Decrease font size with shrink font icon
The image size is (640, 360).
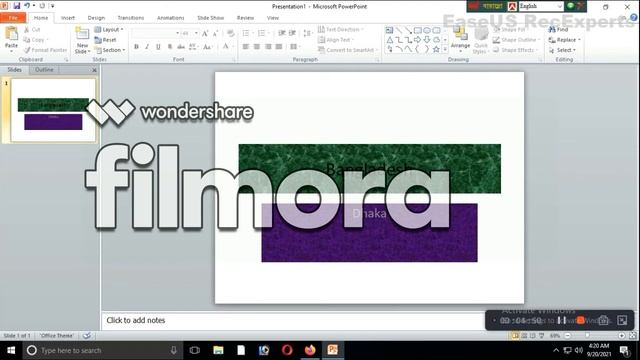[216, 33]
